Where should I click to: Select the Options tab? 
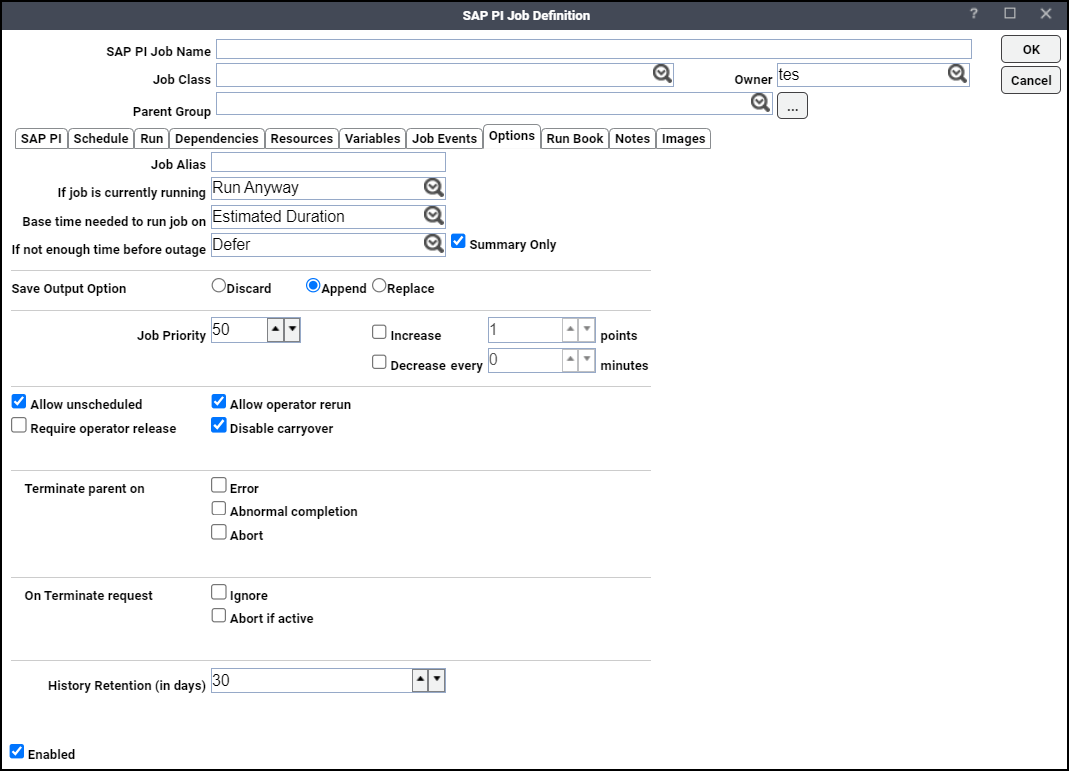512,136
